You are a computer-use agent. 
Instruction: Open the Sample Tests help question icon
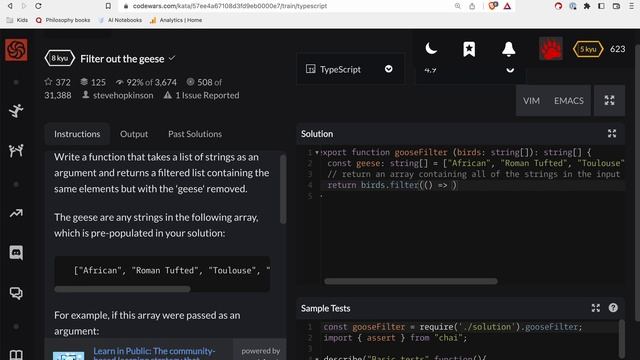tap(613, 308)
